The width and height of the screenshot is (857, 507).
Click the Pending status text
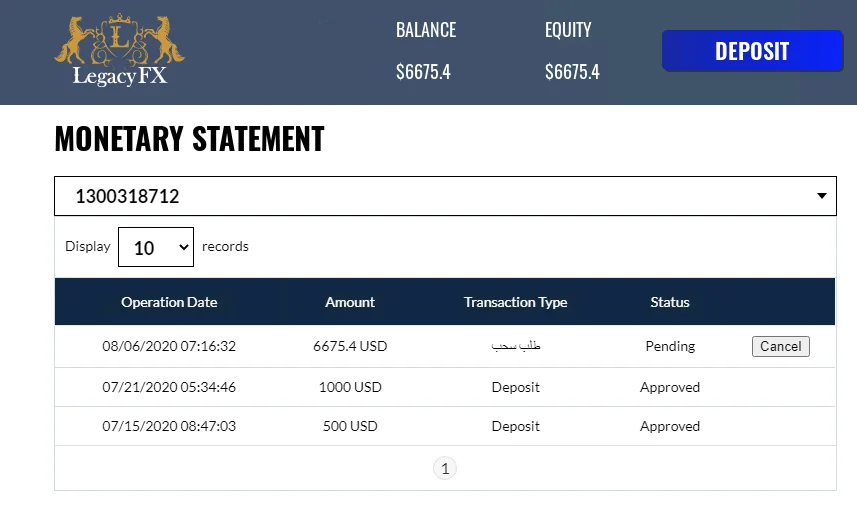(670, 346)
